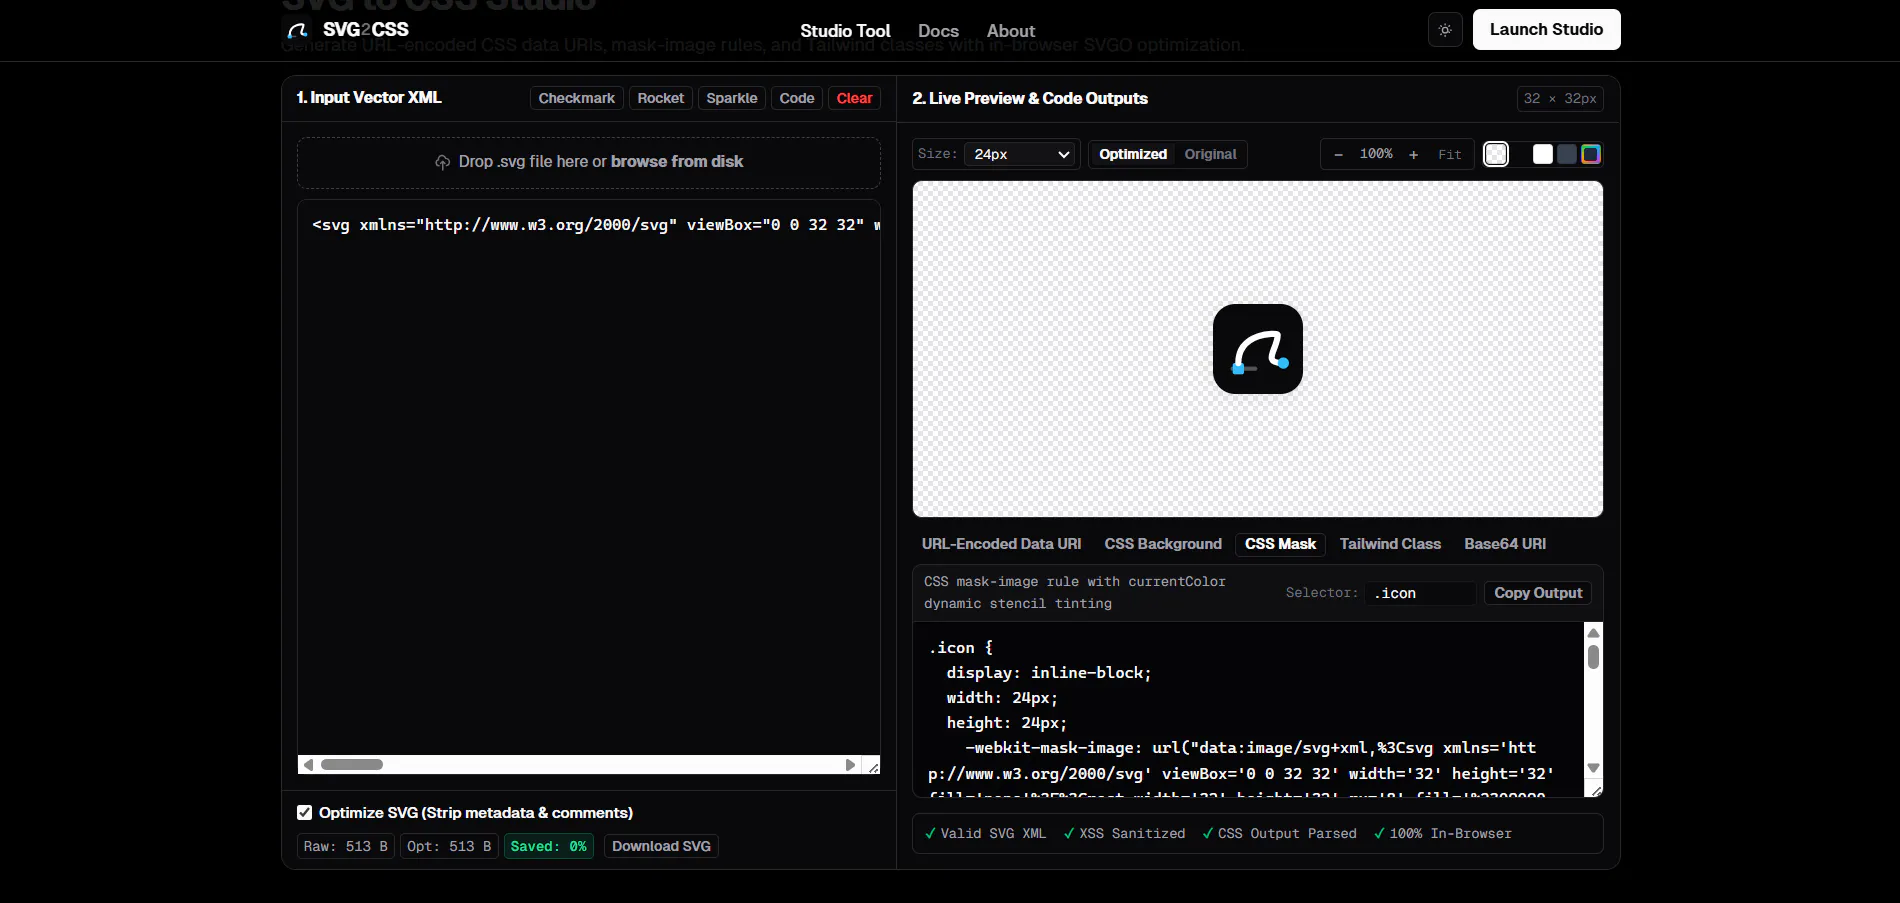The width and height of the screenshot is (1900, 903).
Task: Click the 2. Live Preview & Code Outputs heading
Action: click(1030, 98)
